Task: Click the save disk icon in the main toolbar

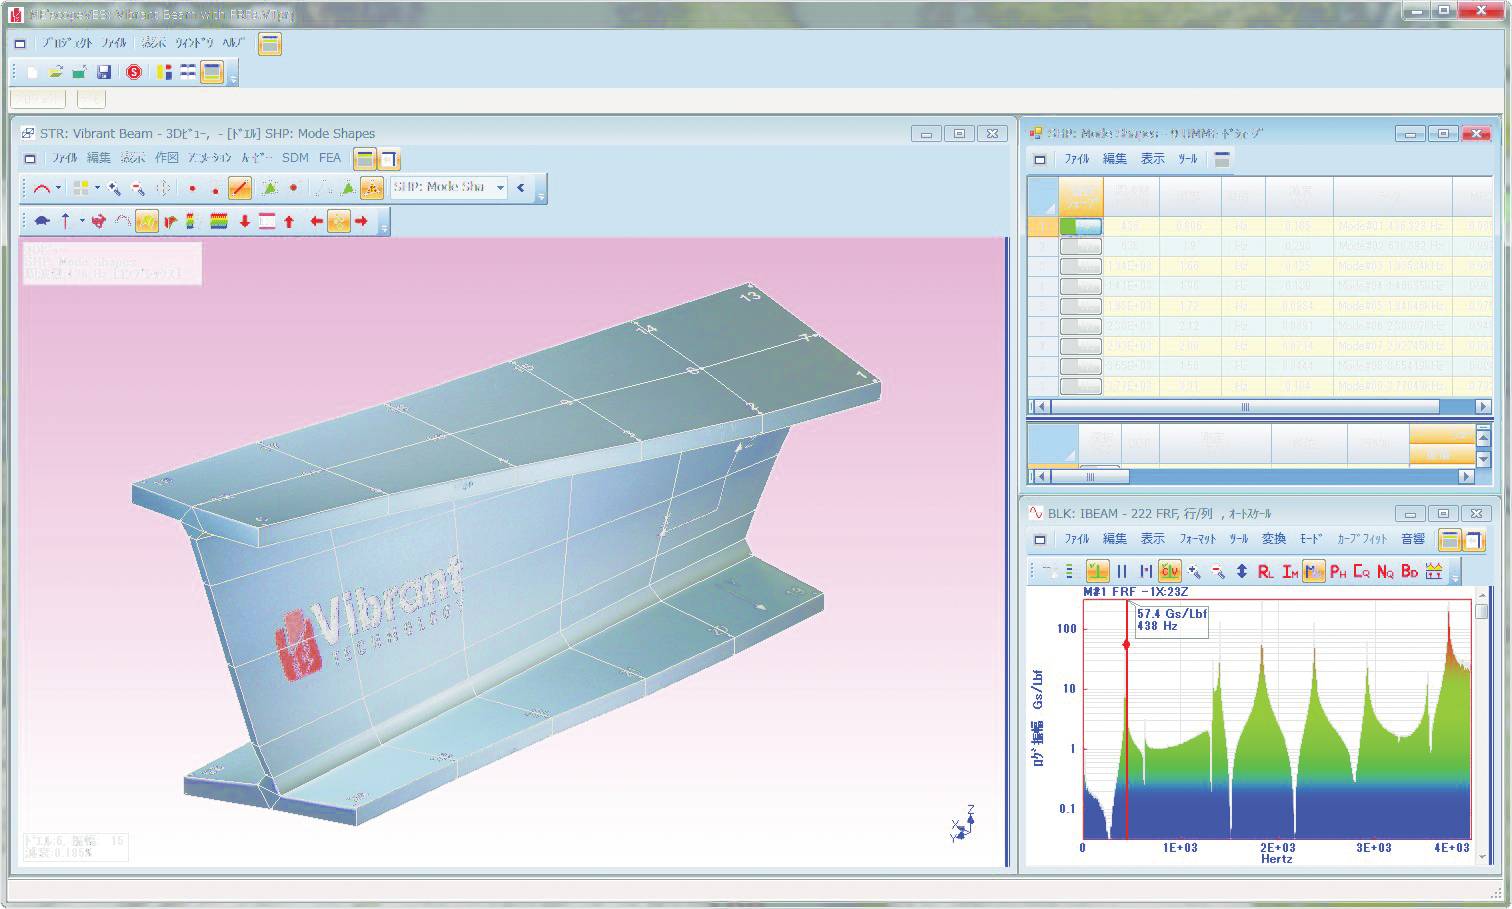Action: [104, 72]
